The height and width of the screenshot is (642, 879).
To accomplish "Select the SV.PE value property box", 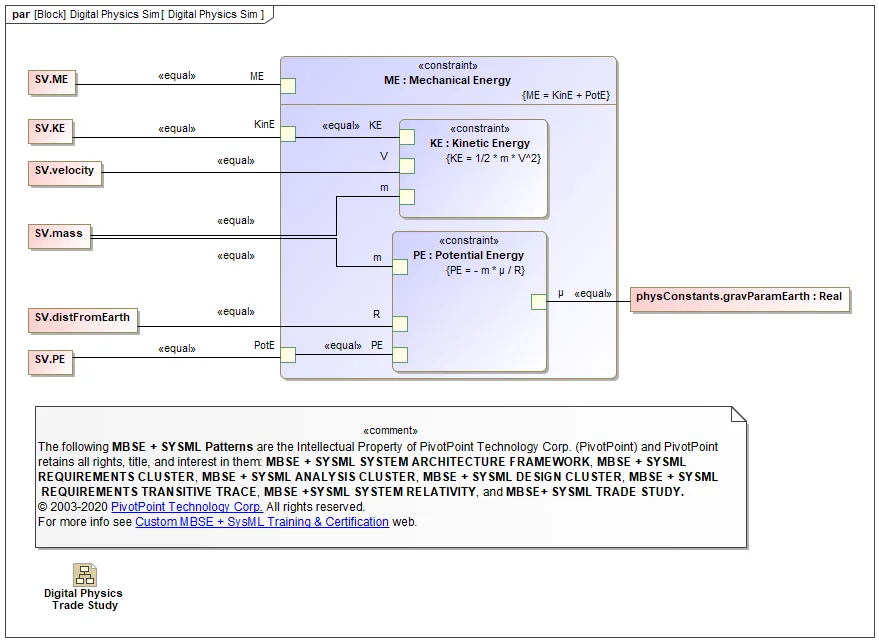I will point(50,362).
